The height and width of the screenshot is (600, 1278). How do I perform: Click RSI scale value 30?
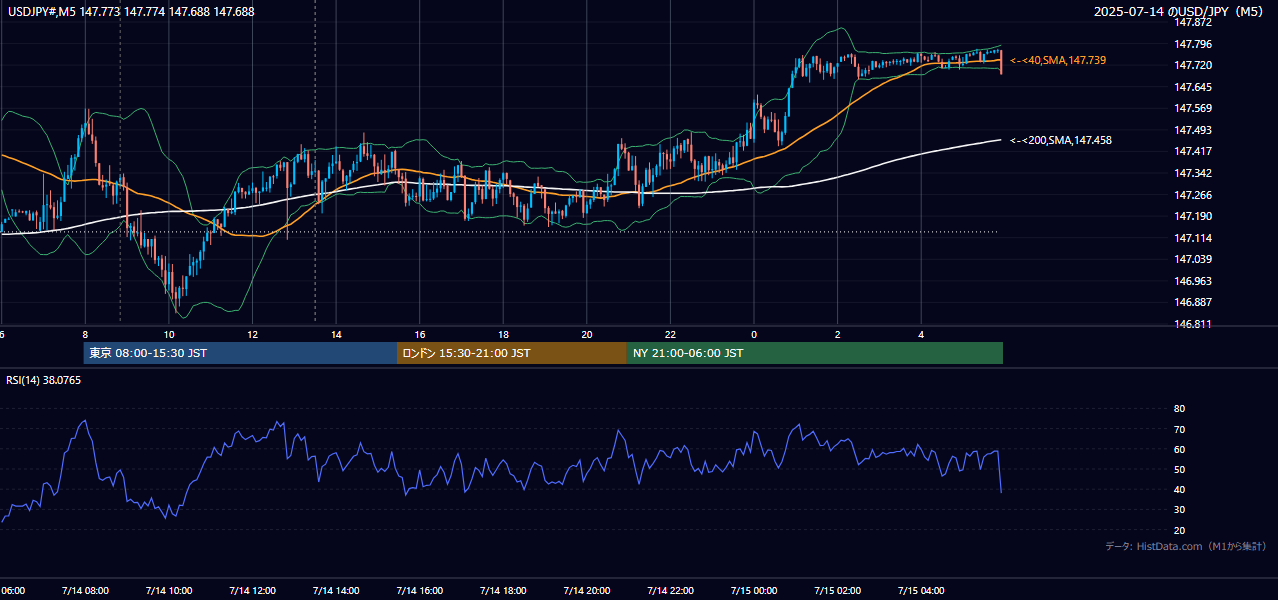pyautogui.click(x=1180, y=510)
